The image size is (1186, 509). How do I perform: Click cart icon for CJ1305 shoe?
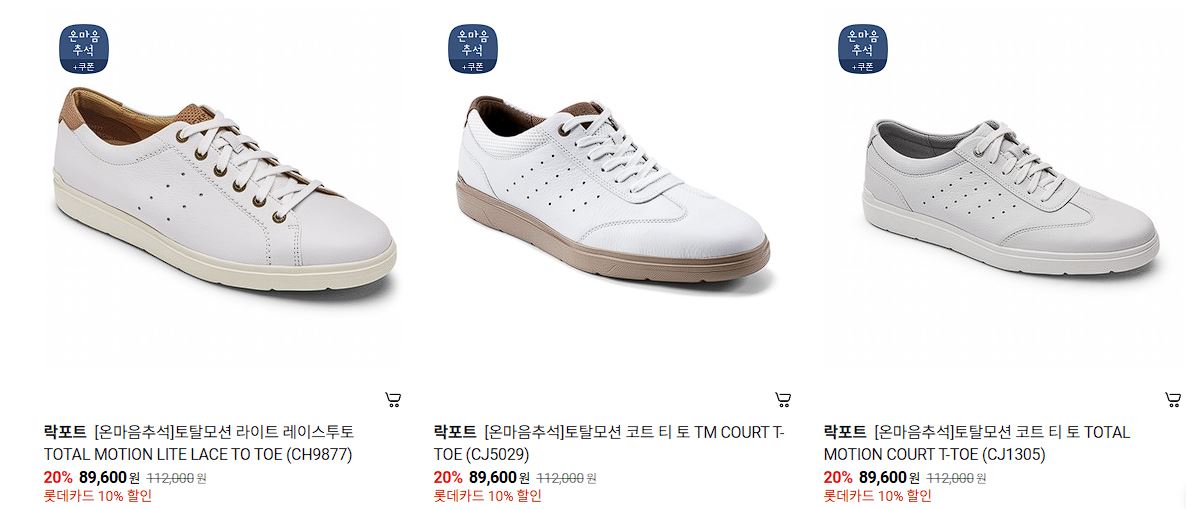pos(1172,399)
